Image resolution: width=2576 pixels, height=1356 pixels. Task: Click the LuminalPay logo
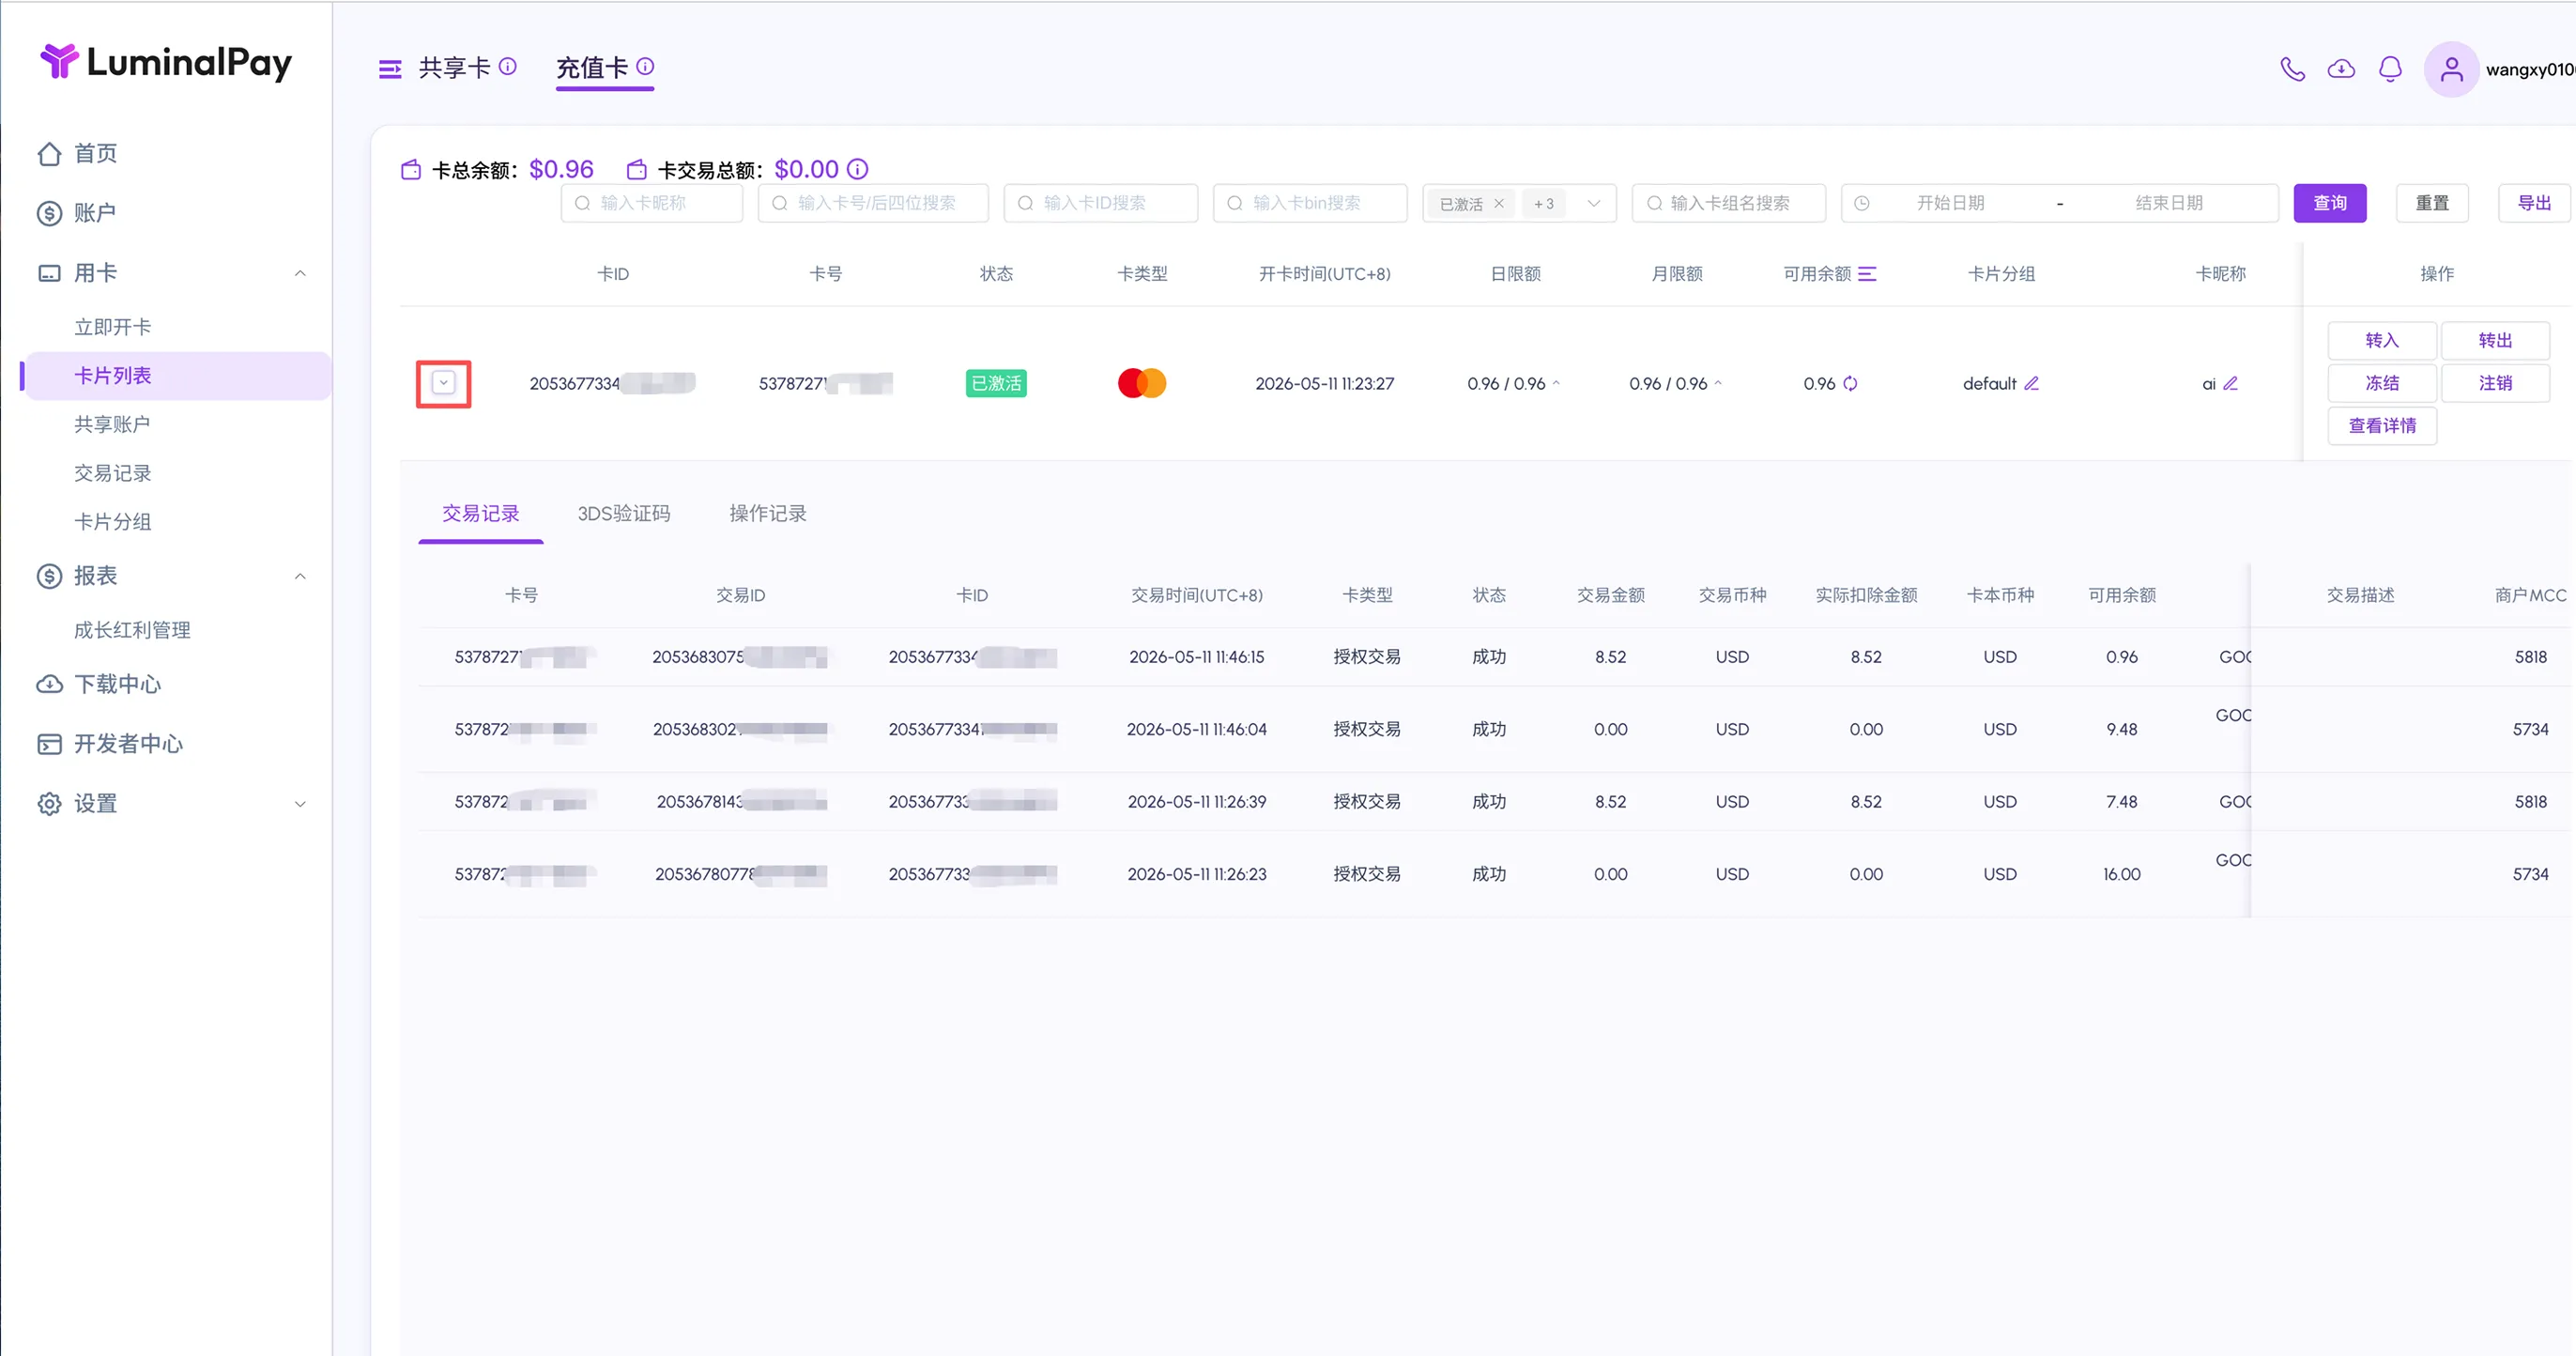pos(166,62)
